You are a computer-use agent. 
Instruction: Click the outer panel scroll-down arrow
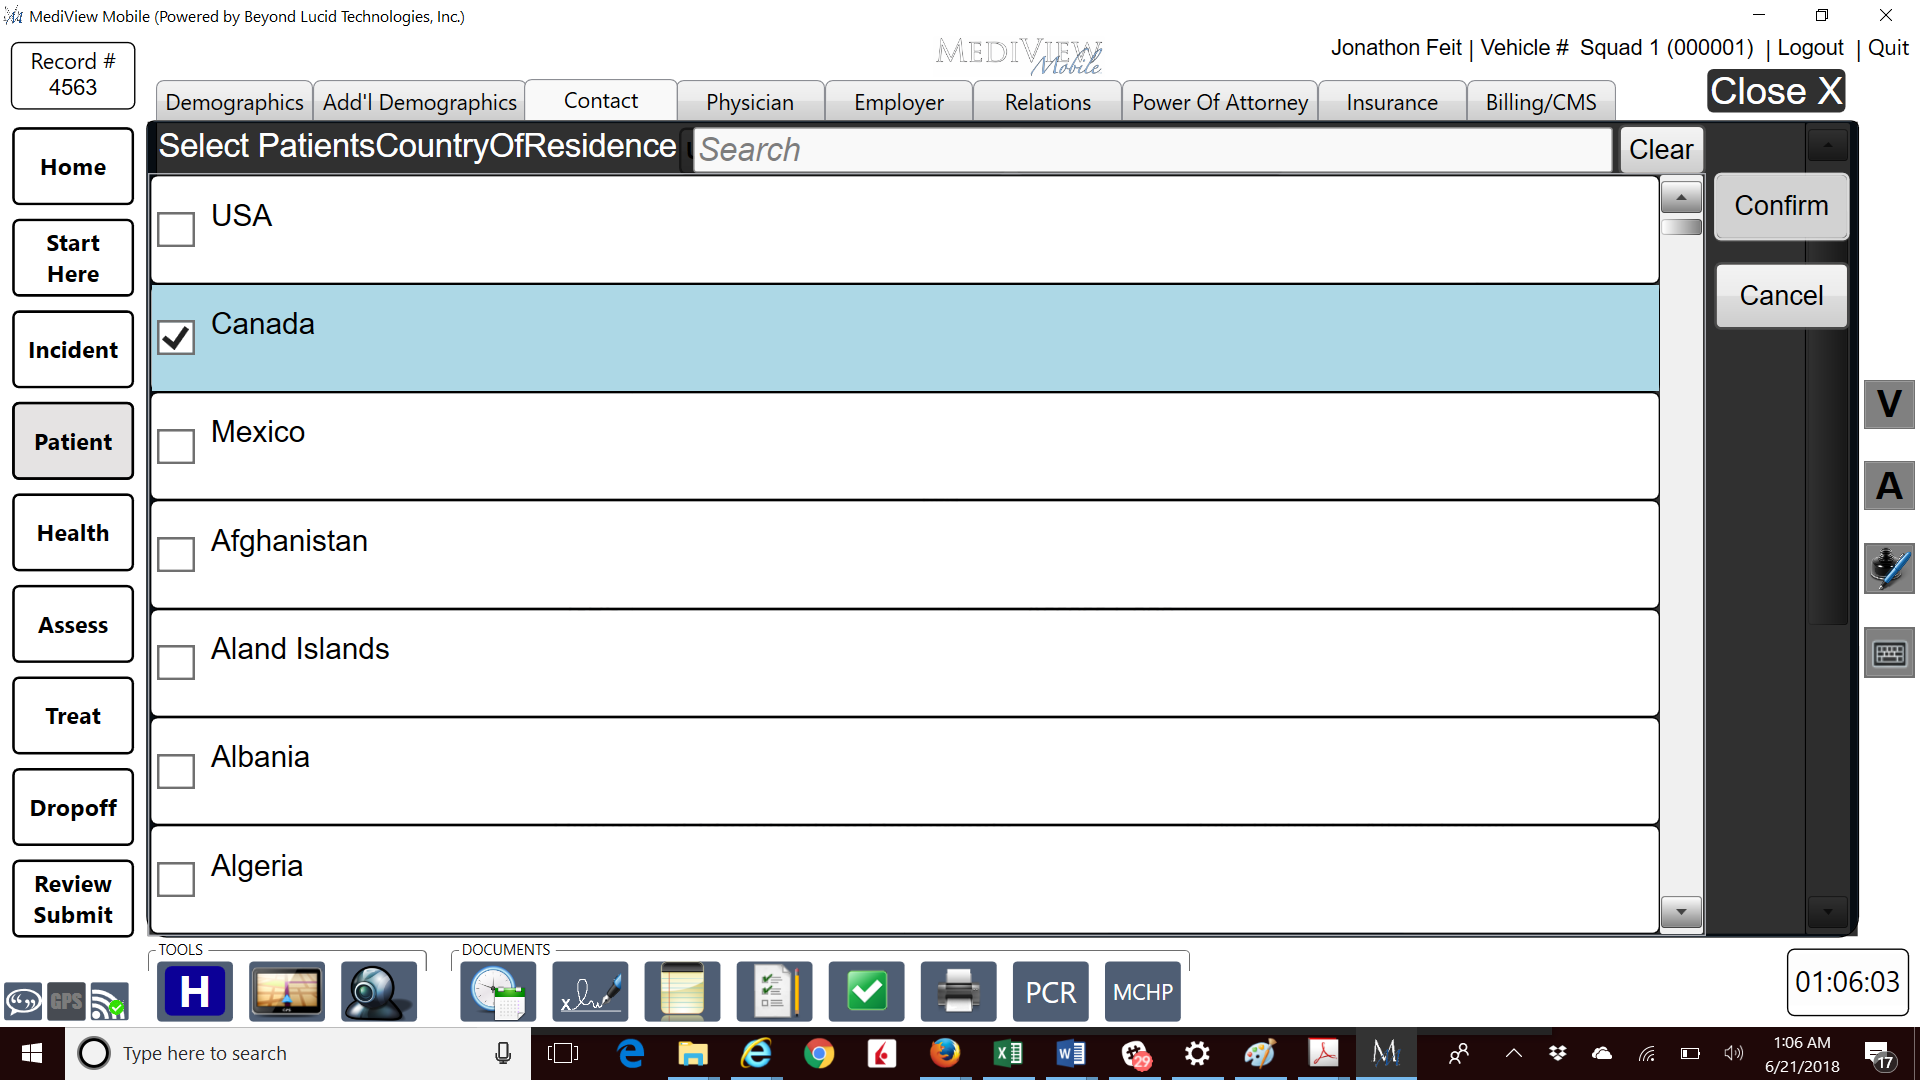(x=1827, y=912)
